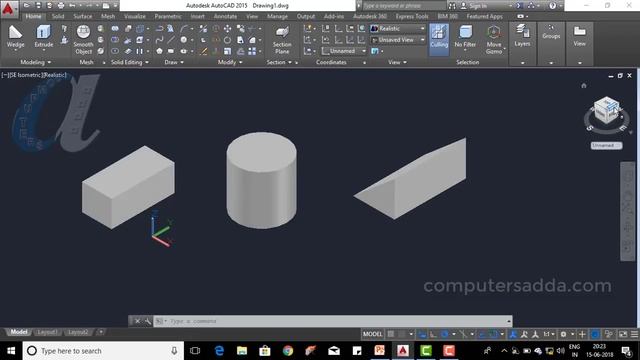
Task: Click the search keyword input field
Action: (x=404, y=6)
